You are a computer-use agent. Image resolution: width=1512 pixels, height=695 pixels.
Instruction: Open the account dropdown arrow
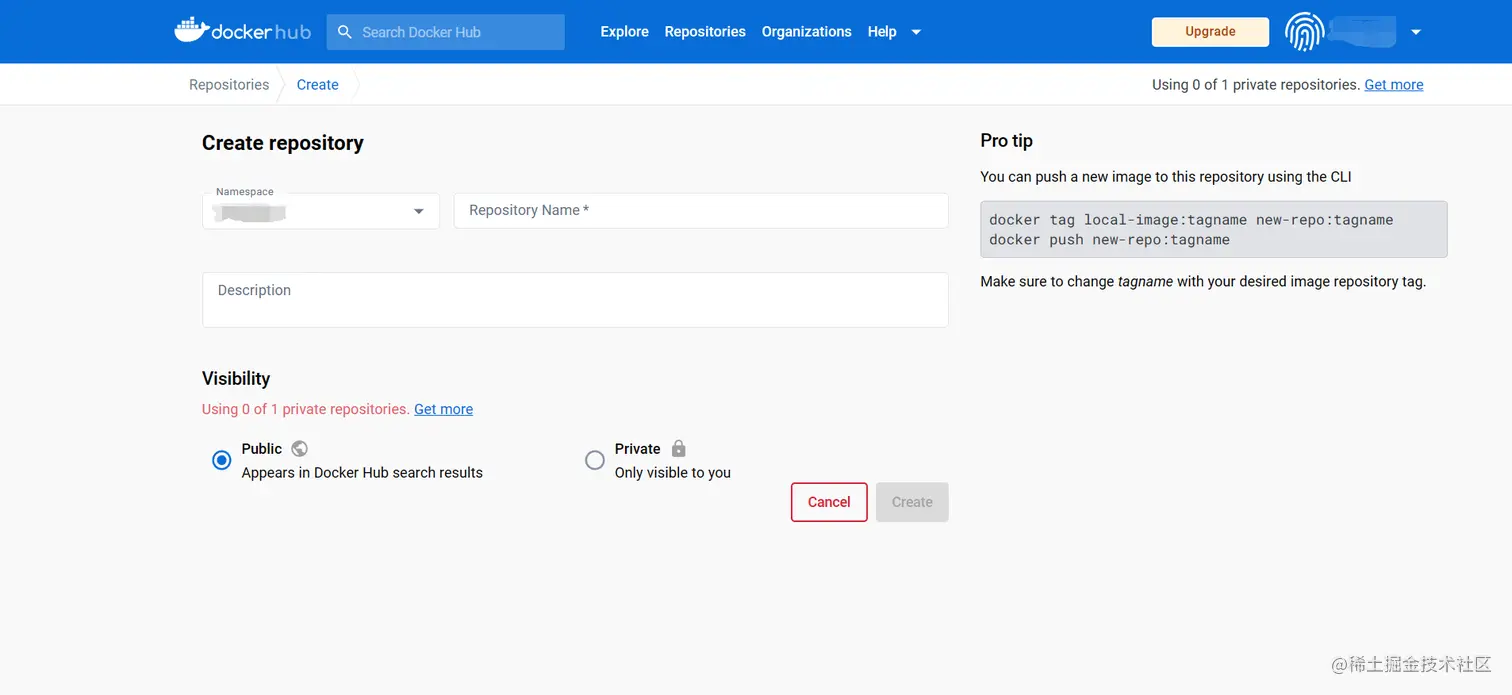coord(1416,32)
